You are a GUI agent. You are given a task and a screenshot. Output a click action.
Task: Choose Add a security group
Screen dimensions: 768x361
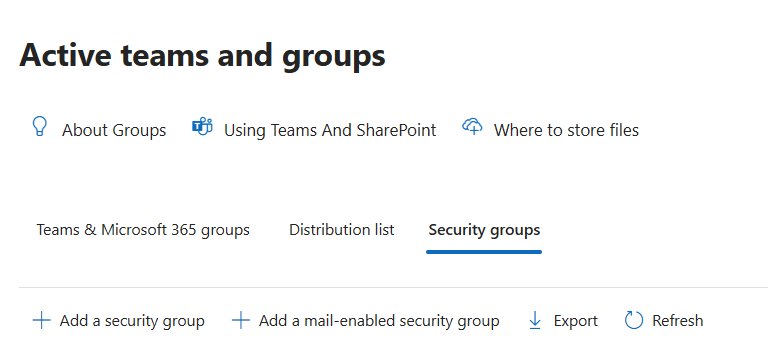(132, 321)
